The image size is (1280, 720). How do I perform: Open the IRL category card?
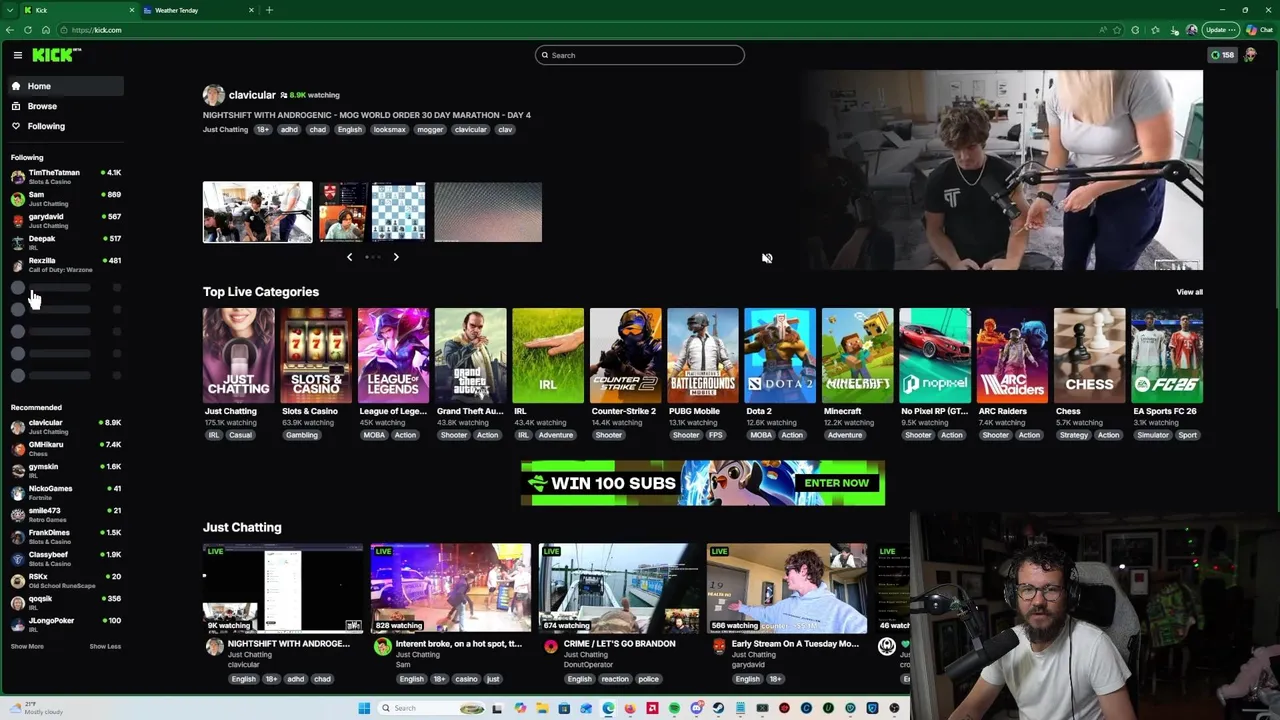548,356
